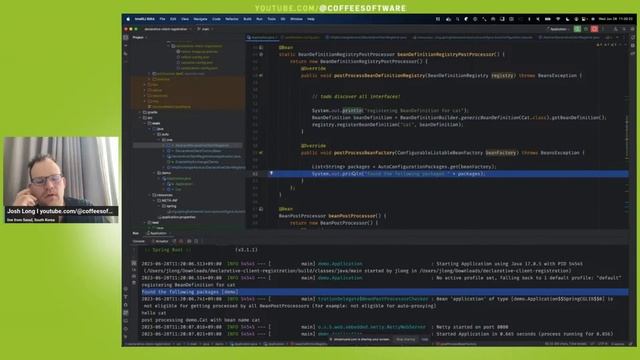Click the 'todo discover all interfaces' comment
Viewport: 640px width, 360px height.
tap(356, 97)
